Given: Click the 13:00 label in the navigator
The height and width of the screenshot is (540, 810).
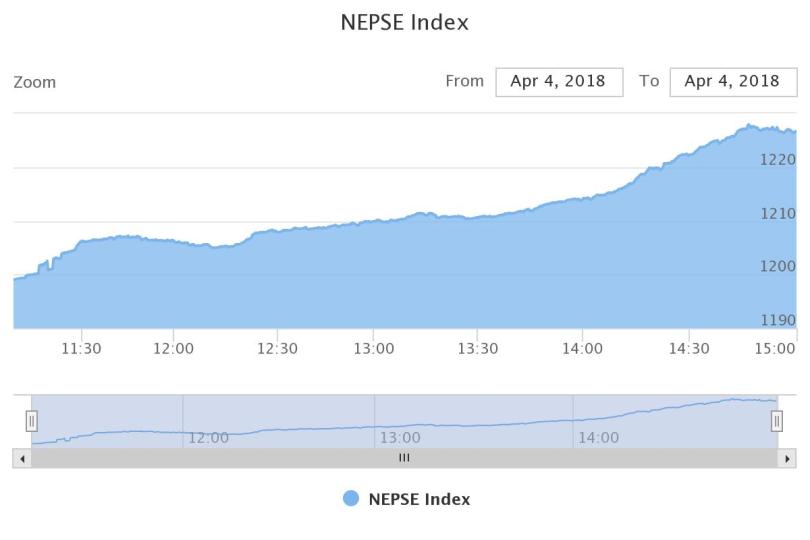Looking at the screenshot, I should click(400, 437).
